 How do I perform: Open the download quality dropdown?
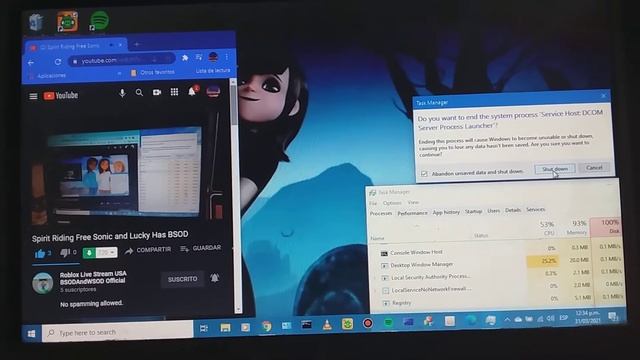pyautogui.click(x=107, y=253)
